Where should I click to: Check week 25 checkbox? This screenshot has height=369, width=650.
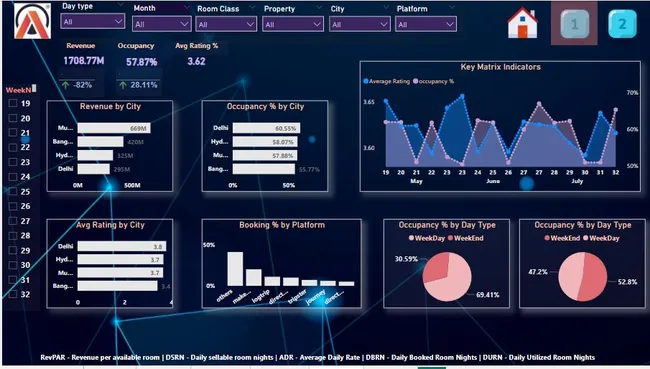tap(13, 192)
